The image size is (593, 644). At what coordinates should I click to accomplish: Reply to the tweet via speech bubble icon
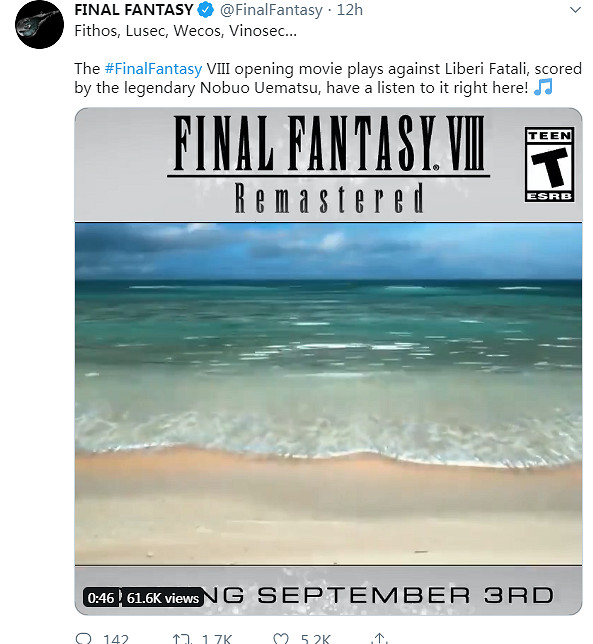(x=84, y=639)
